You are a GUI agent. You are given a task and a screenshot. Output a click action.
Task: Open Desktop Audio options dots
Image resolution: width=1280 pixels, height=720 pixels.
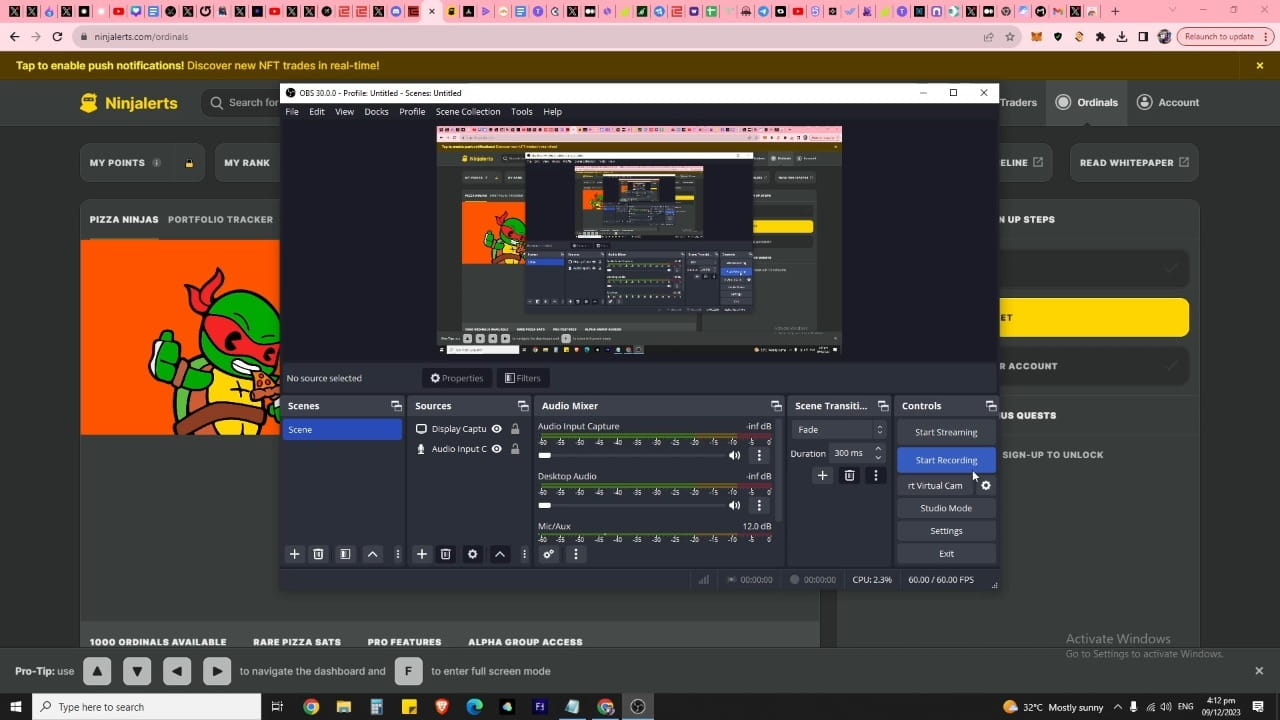point(759,505)
